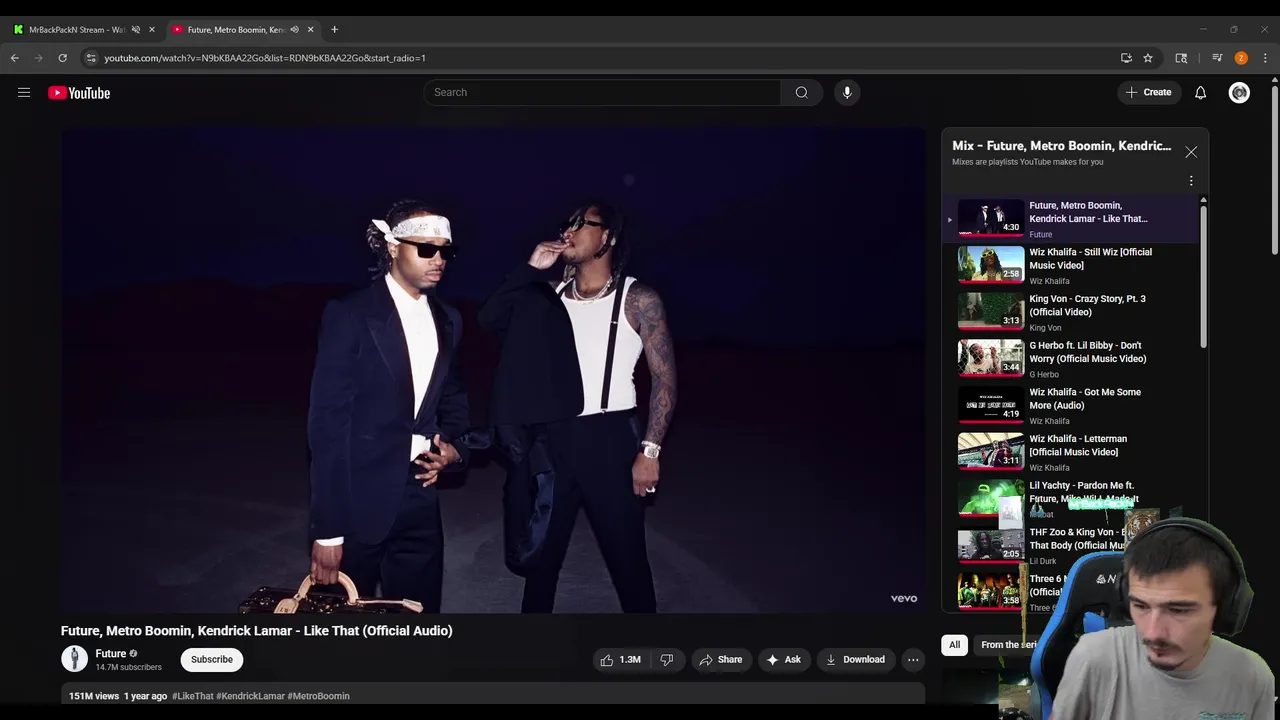Open the account avatar menu
Screen dimensions: 1280x720
tap(1239, 93)
